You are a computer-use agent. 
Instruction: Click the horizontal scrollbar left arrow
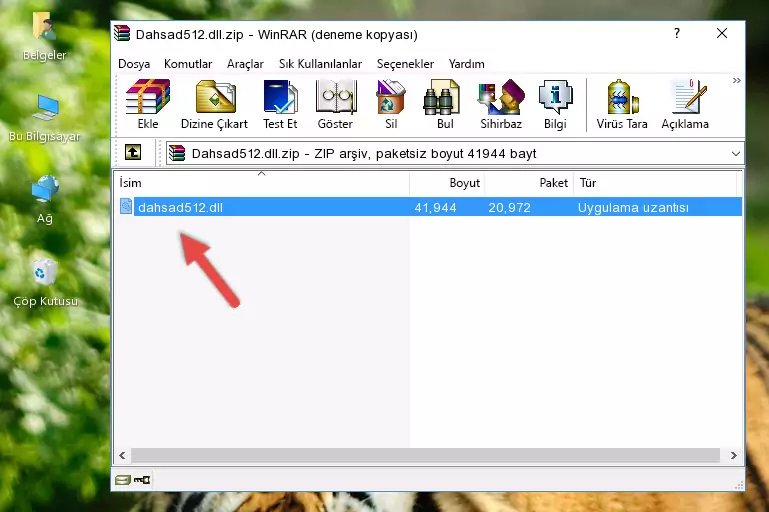point(123,455)
